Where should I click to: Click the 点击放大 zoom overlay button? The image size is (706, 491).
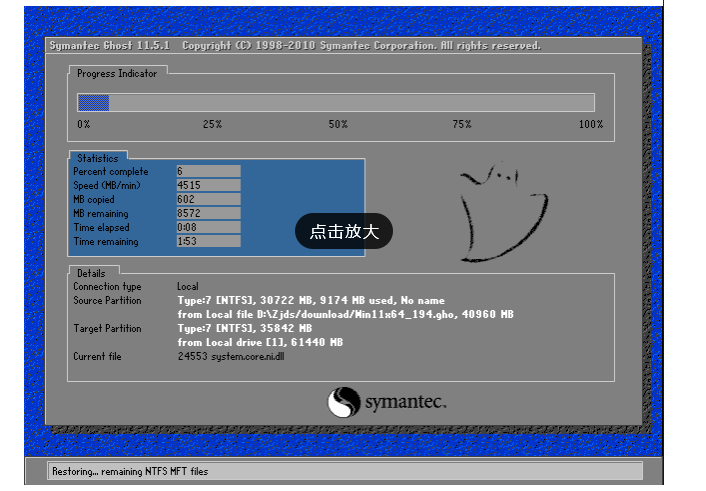pyautogui.click(x=344, y=231)
